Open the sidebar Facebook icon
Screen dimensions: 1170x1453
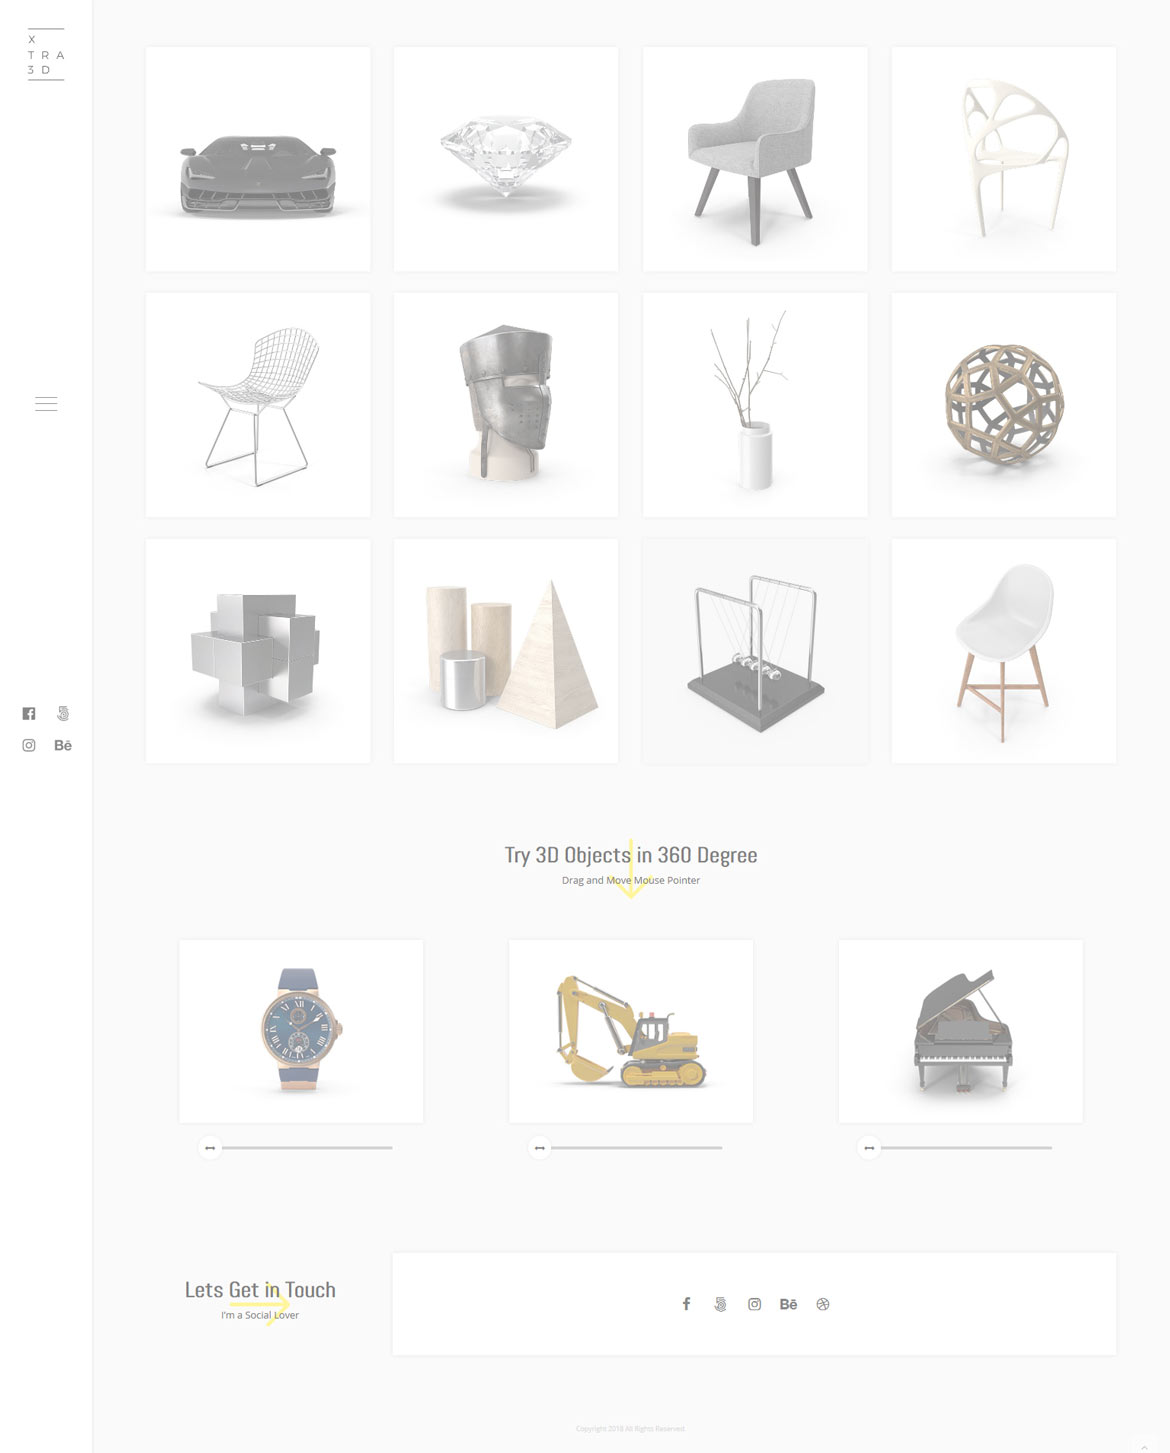coord(29,713)
